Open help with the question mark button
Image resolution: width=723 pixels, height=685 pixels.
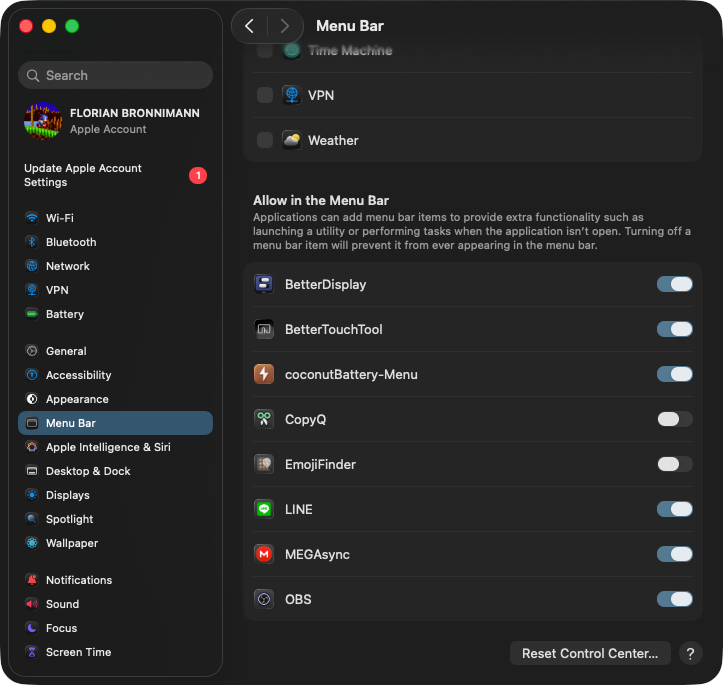pos(690,653)
